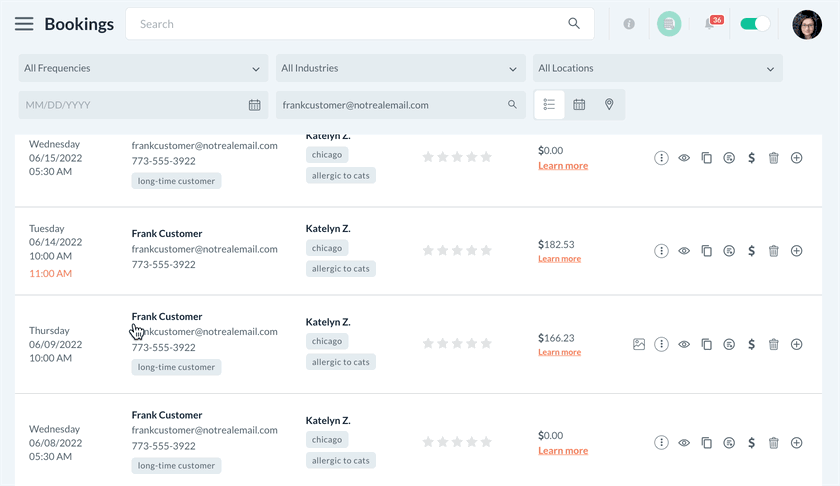Expand the All Locations dropdown
This screenshot has height=486, width=840.
tap(657, 69)
